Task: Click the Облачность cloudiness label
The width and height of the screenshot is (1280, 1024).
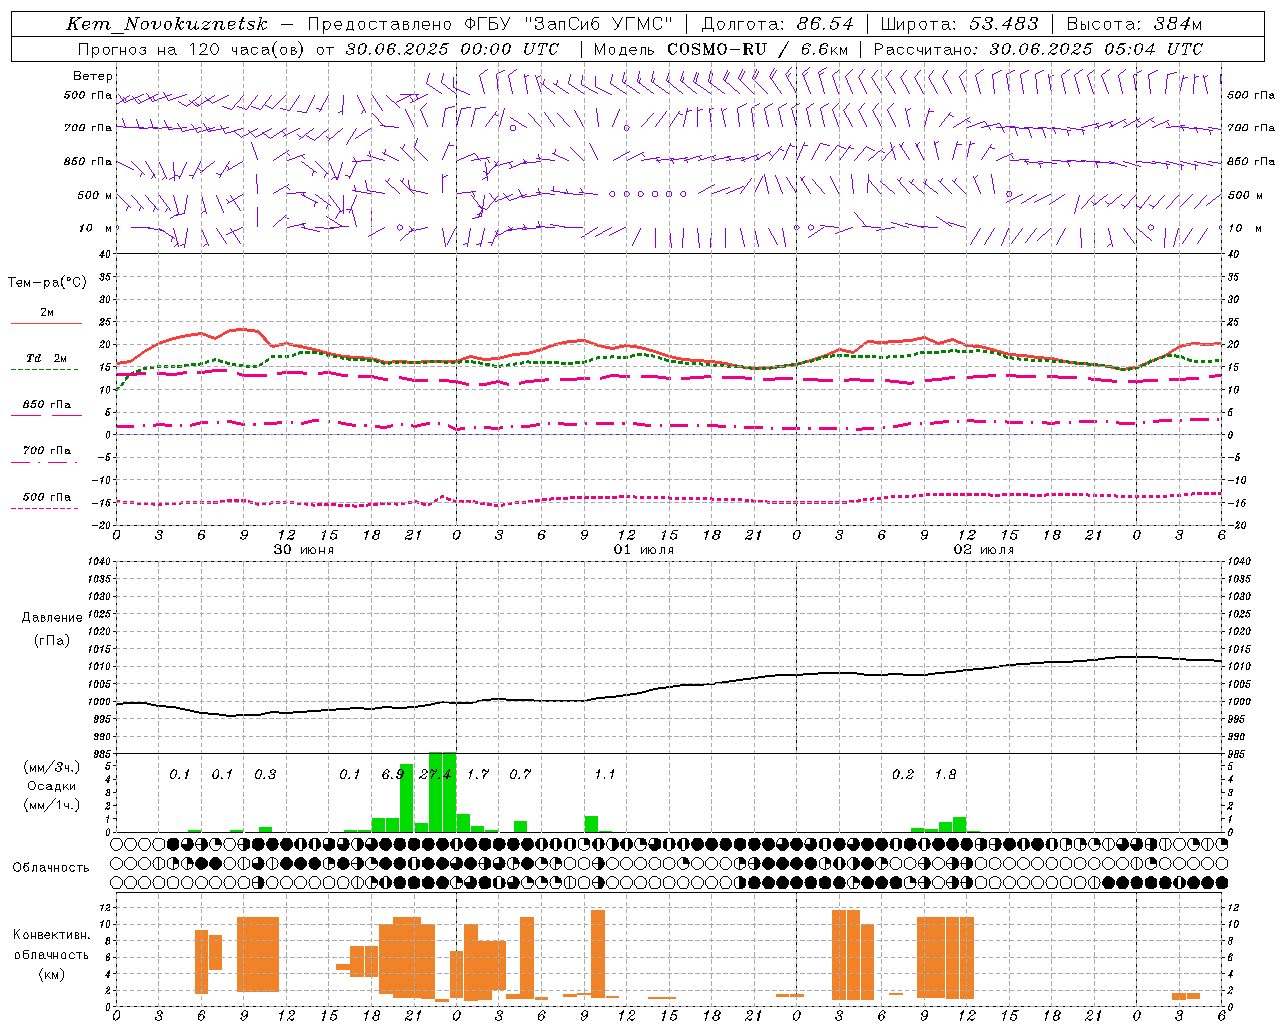Action: tap(51, 868)
